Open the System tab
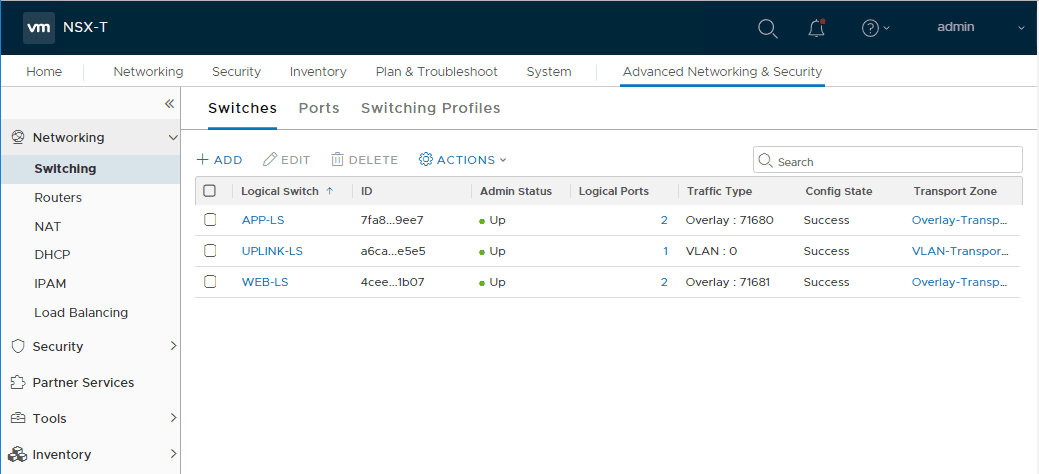 click(549, 72)
